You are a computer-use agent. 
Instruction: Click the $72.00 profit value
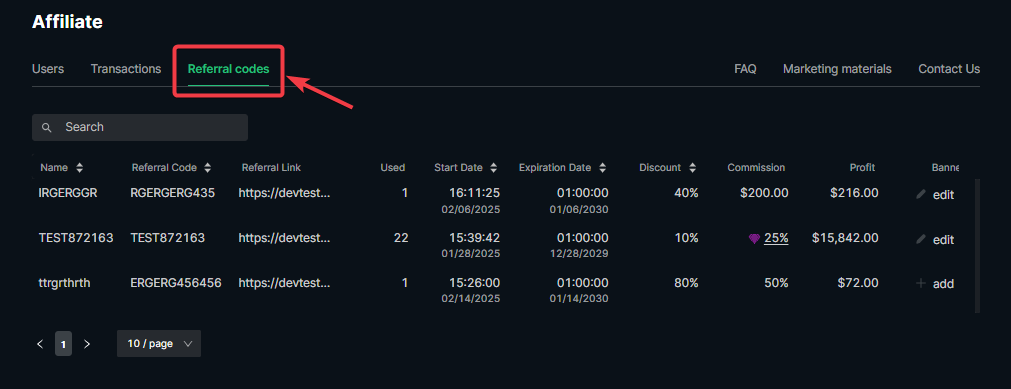[x=858, y=283]
